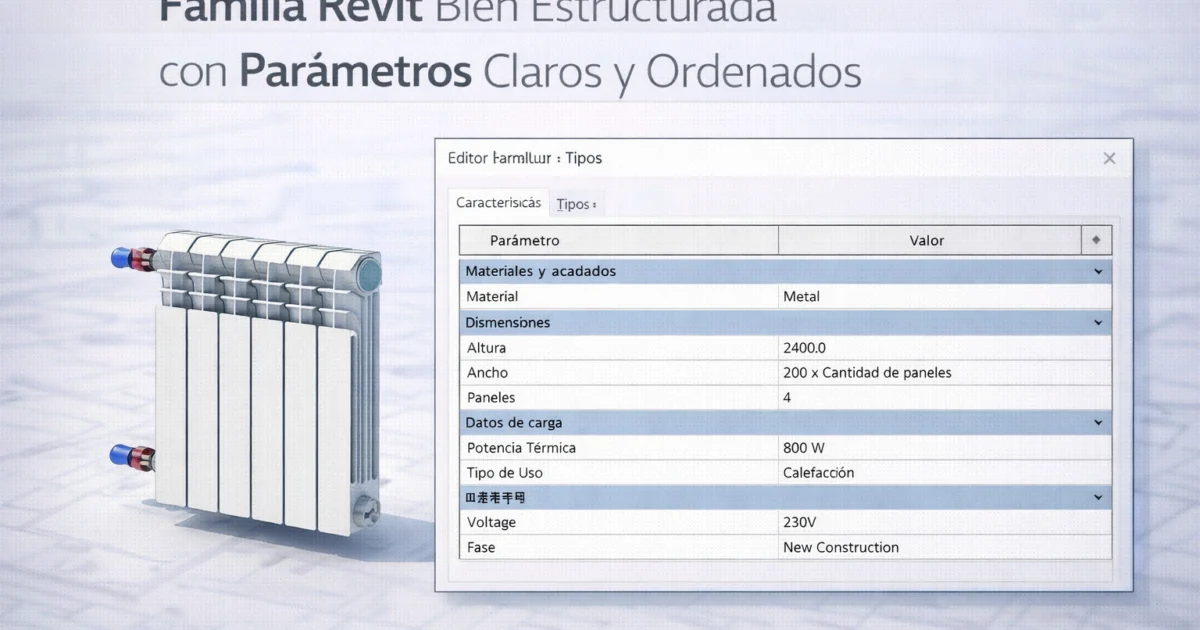Edit the Voltage 230V field
The height and width of the screenshot is (630, 1200).
click(797, 522)
